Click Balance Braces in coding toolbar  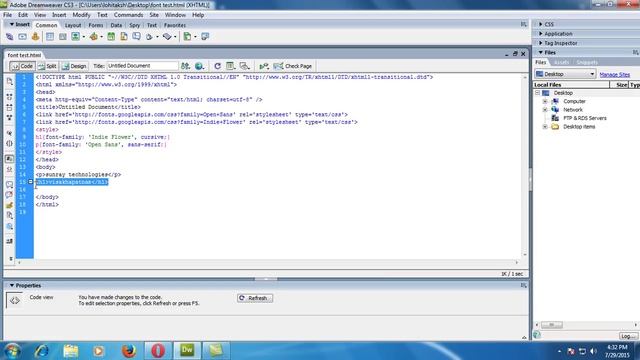10,143
